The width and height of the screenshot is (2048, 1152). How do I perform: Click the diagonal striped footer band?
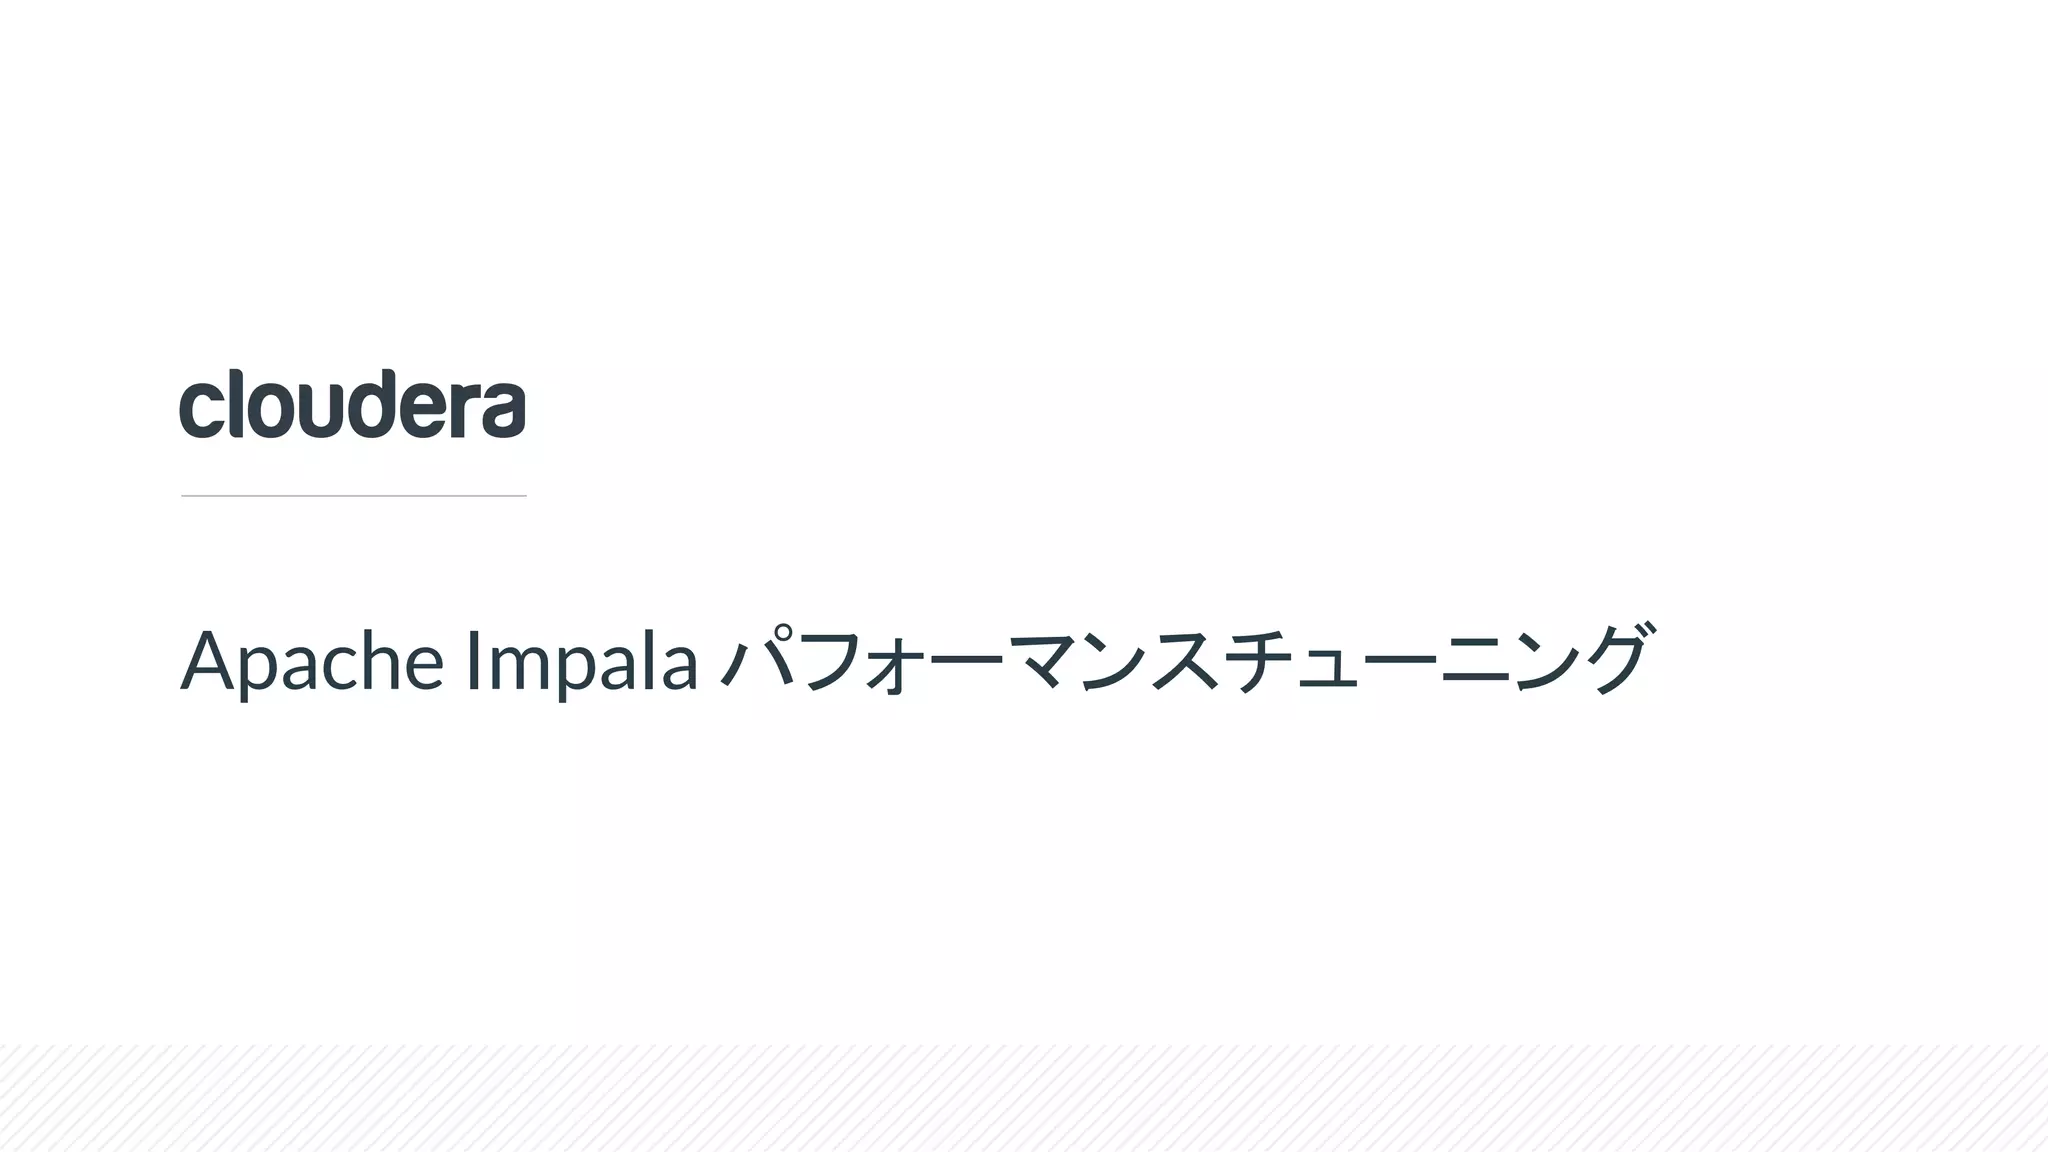(x=1024, y=1098)
